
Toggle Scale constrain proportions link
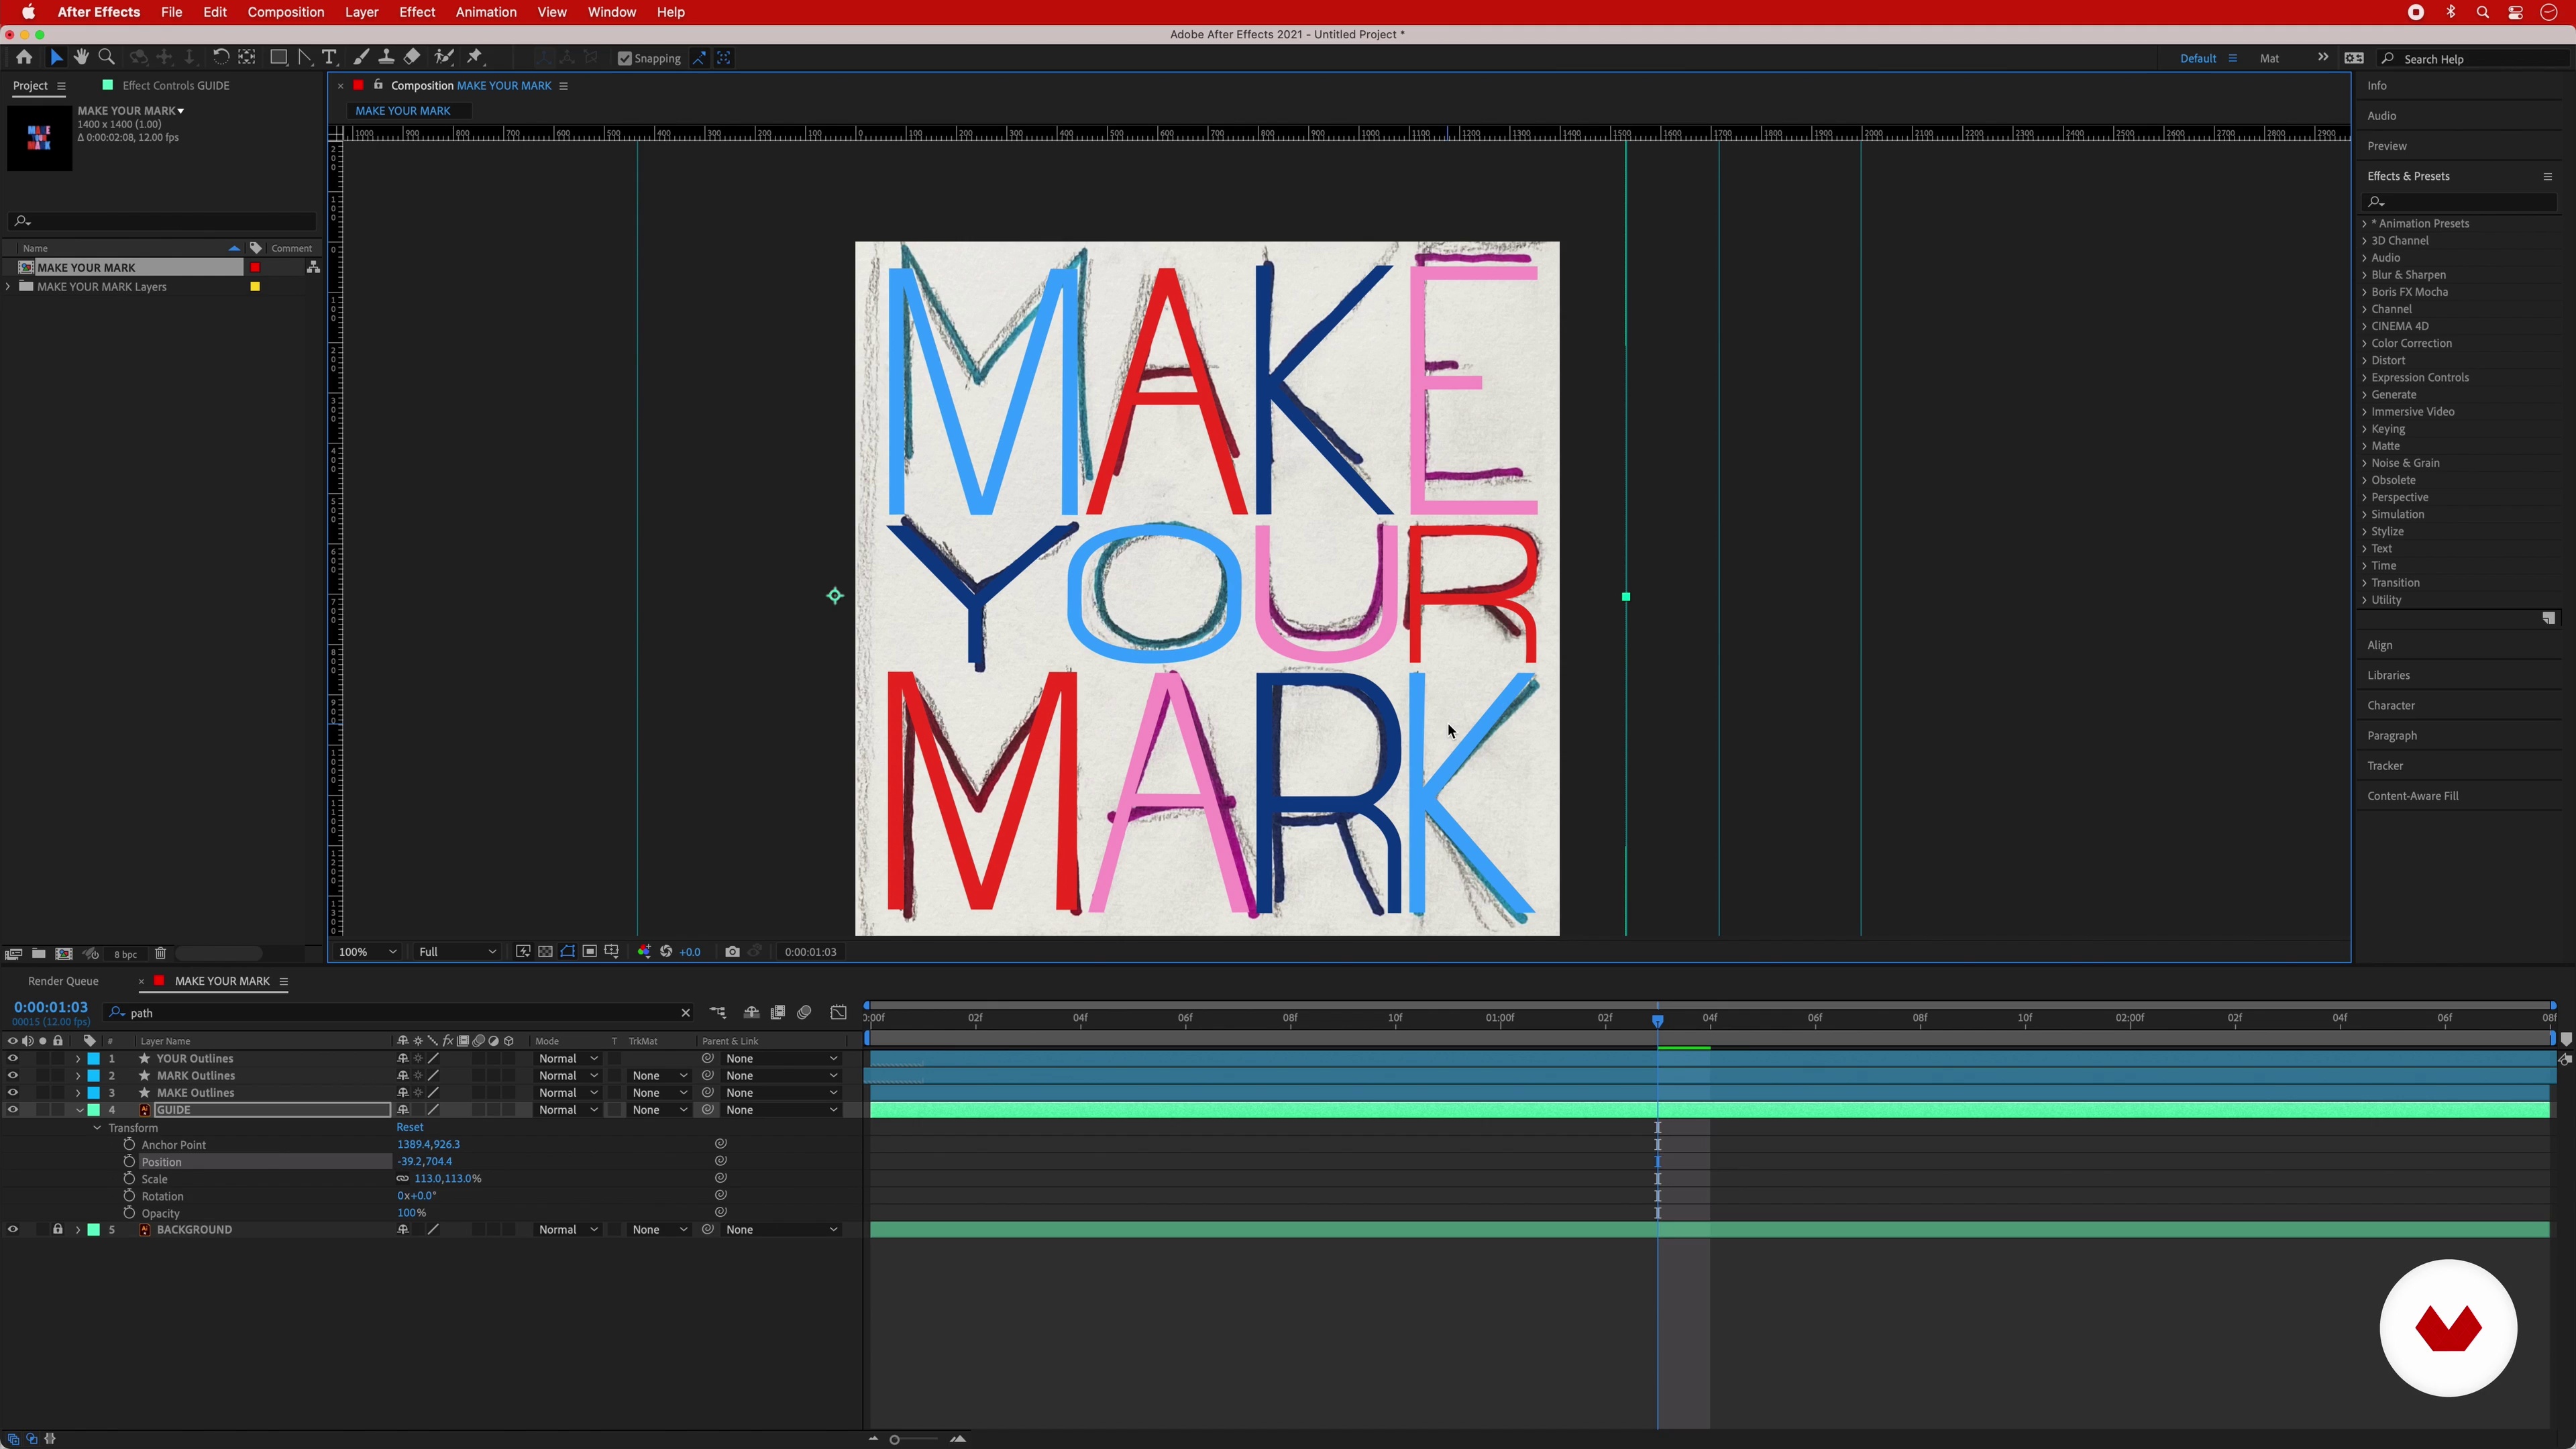(403, 1179)
